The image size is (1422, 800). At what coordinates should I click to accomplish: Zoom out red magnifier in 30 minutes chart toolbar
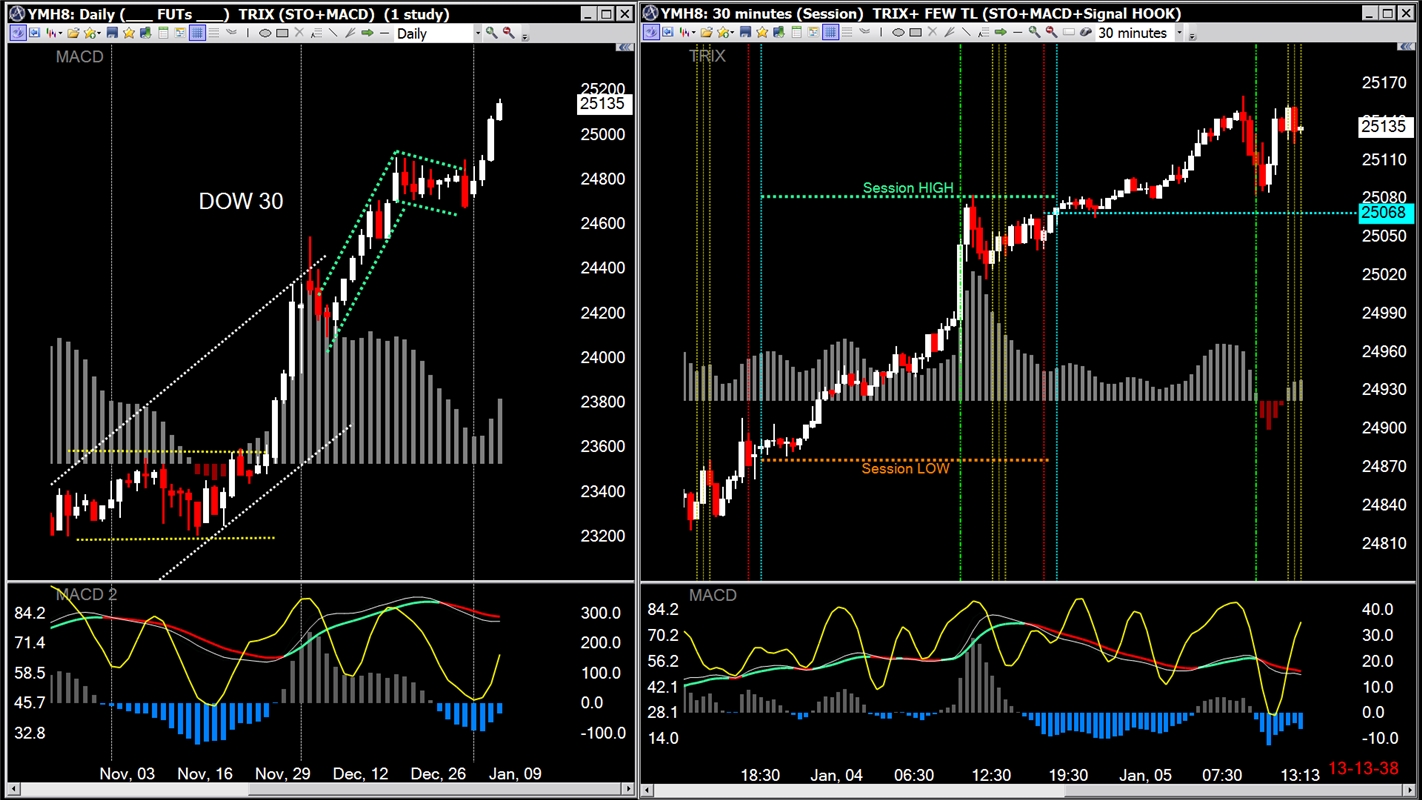[1051, 33]
